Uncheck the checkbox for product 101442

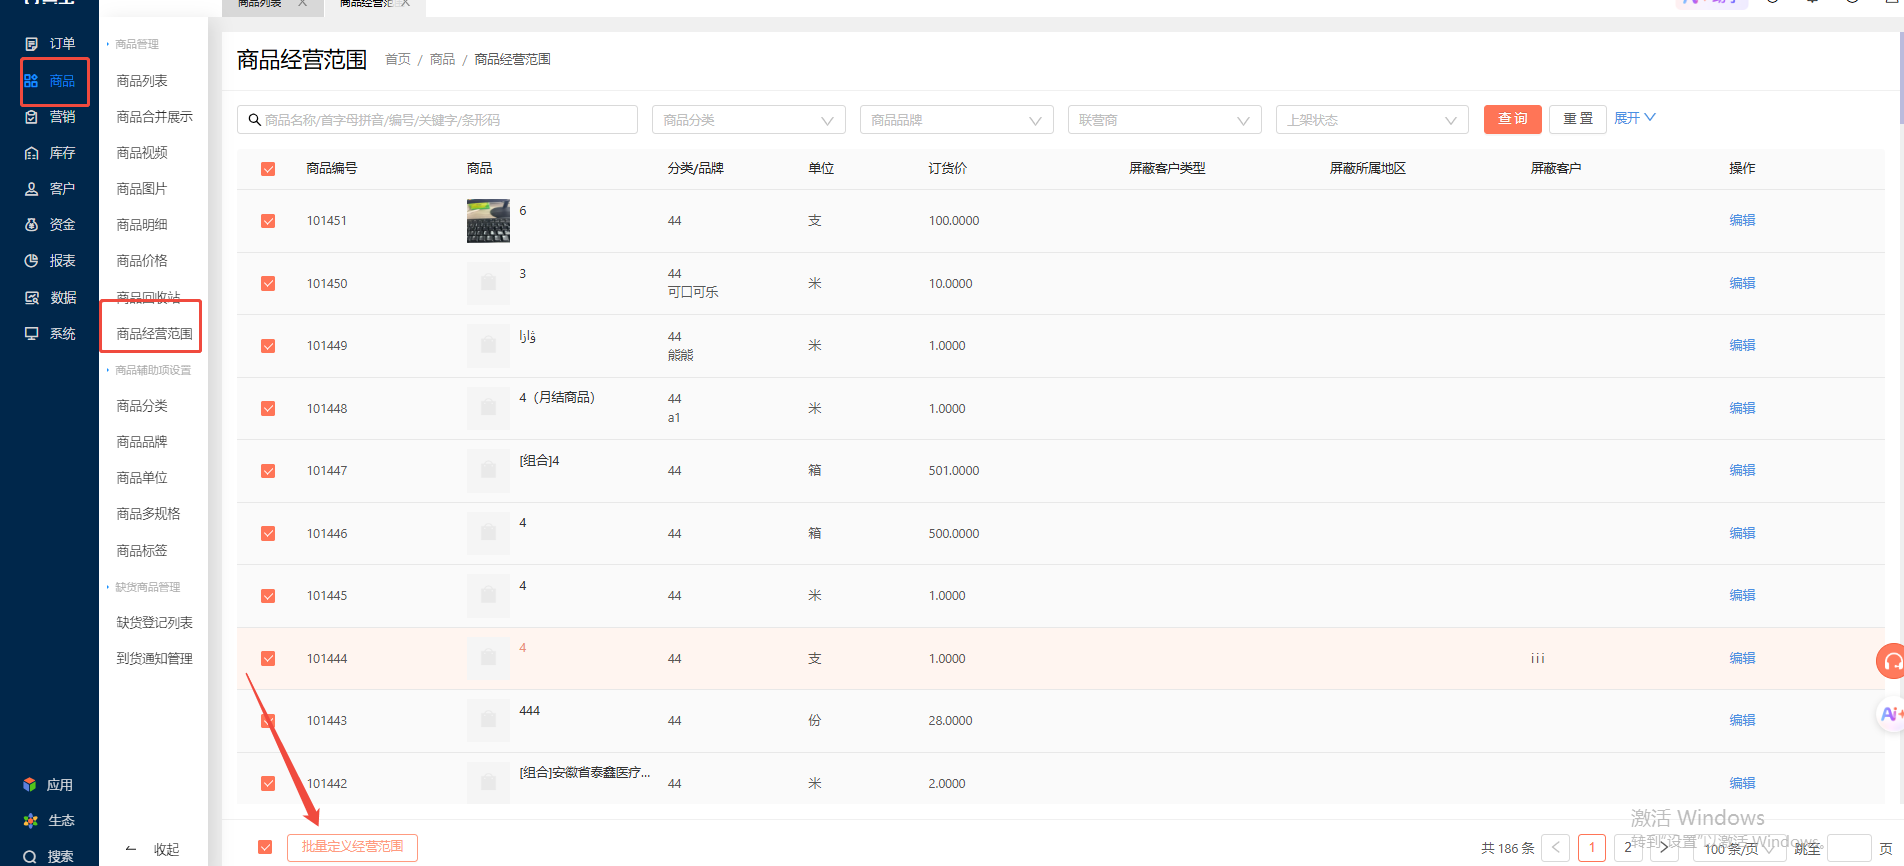tap(268, 784)
